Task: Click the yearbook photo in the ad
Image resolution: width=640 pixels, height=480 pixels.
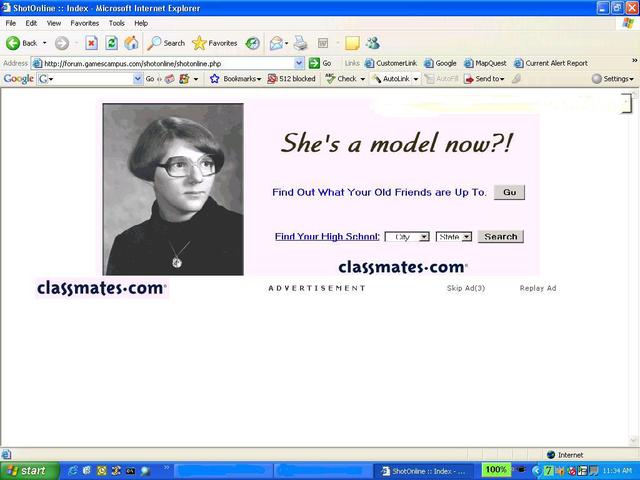Action: (x=173, y=189)
